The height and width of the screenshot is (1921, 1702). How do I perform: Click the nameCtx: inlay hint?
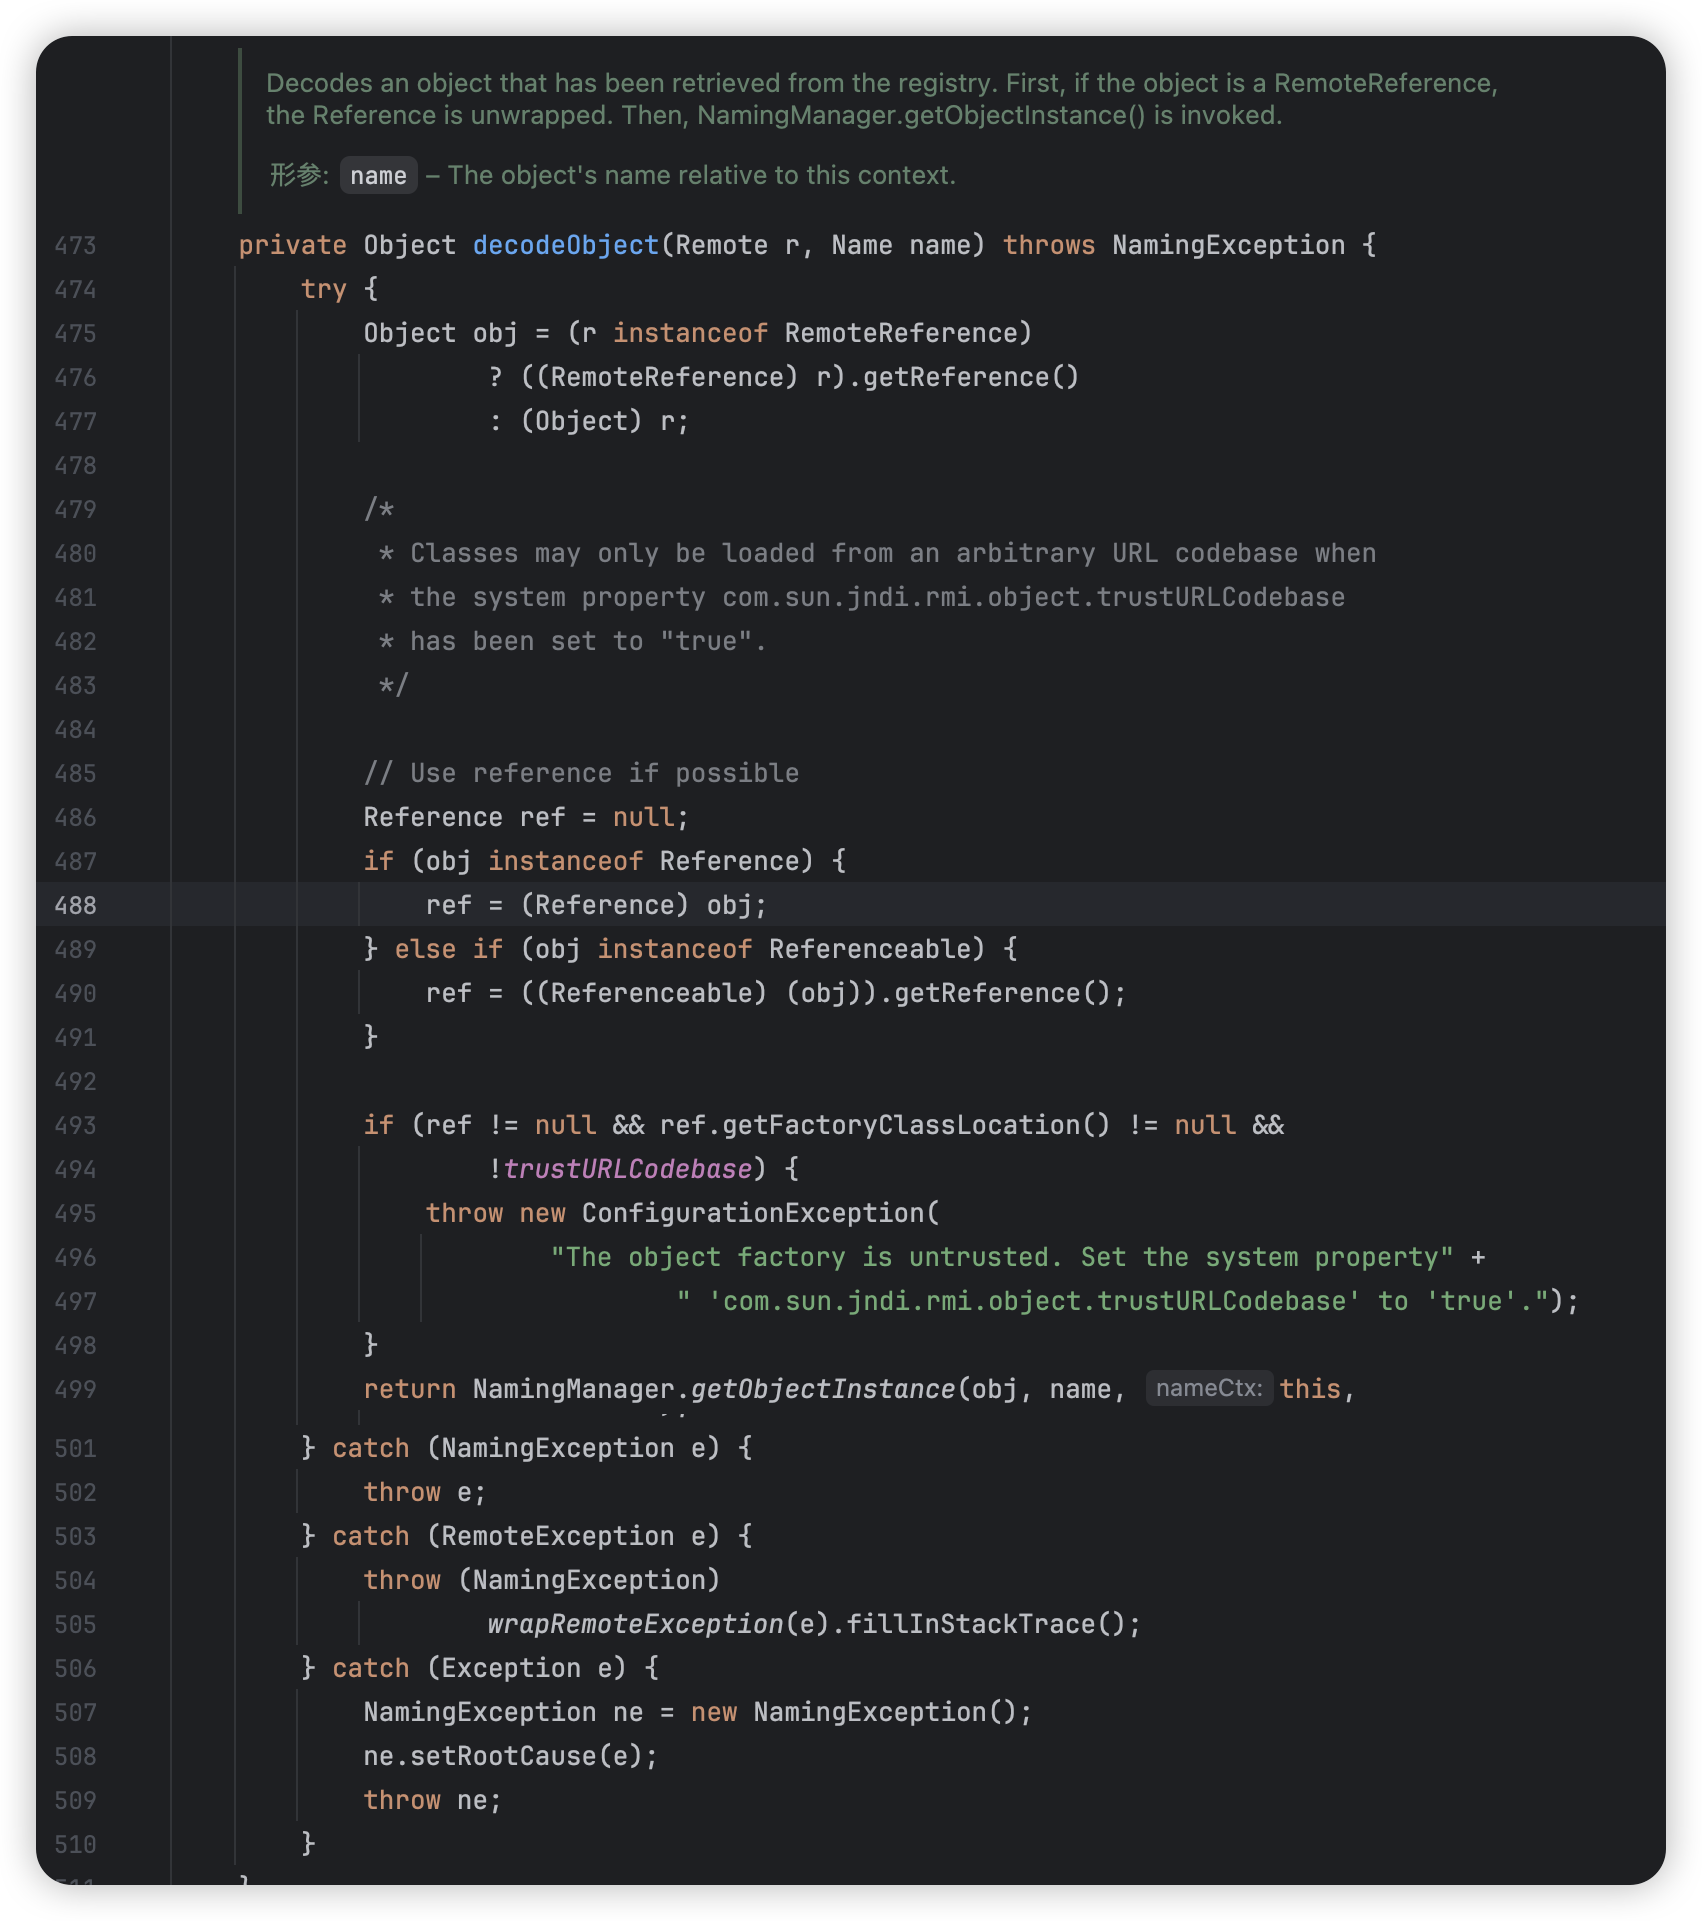pyautogui.click(x=1209, y=1388)
